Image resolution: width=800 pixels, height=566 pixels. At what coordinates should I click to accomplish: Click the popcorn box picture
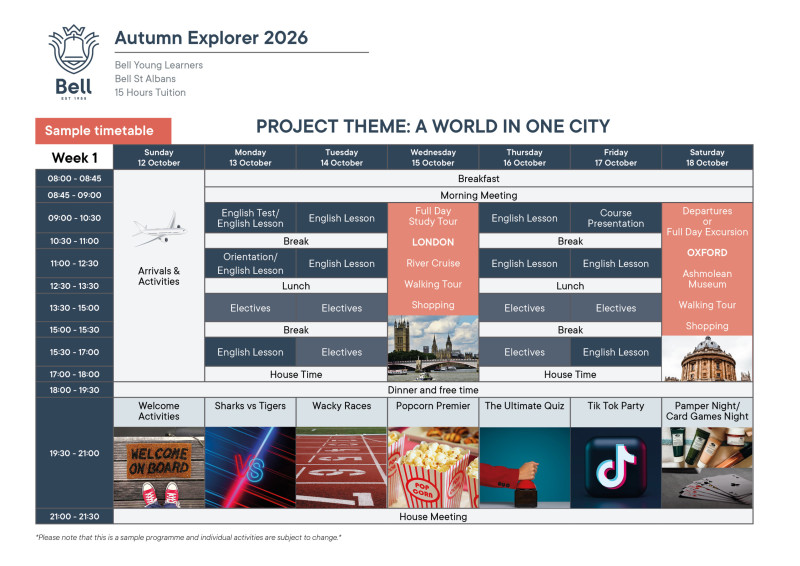tap(432, 468)
